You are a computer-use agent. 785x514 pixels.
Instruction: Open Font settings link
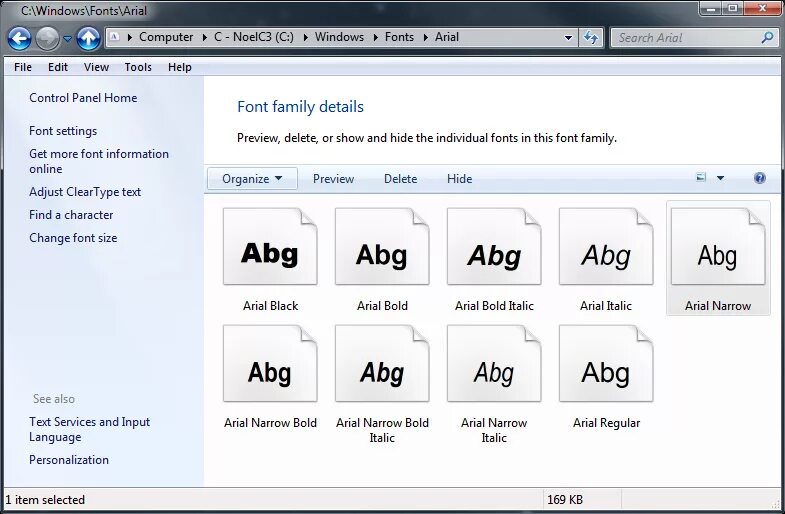(x=63, y=131)
